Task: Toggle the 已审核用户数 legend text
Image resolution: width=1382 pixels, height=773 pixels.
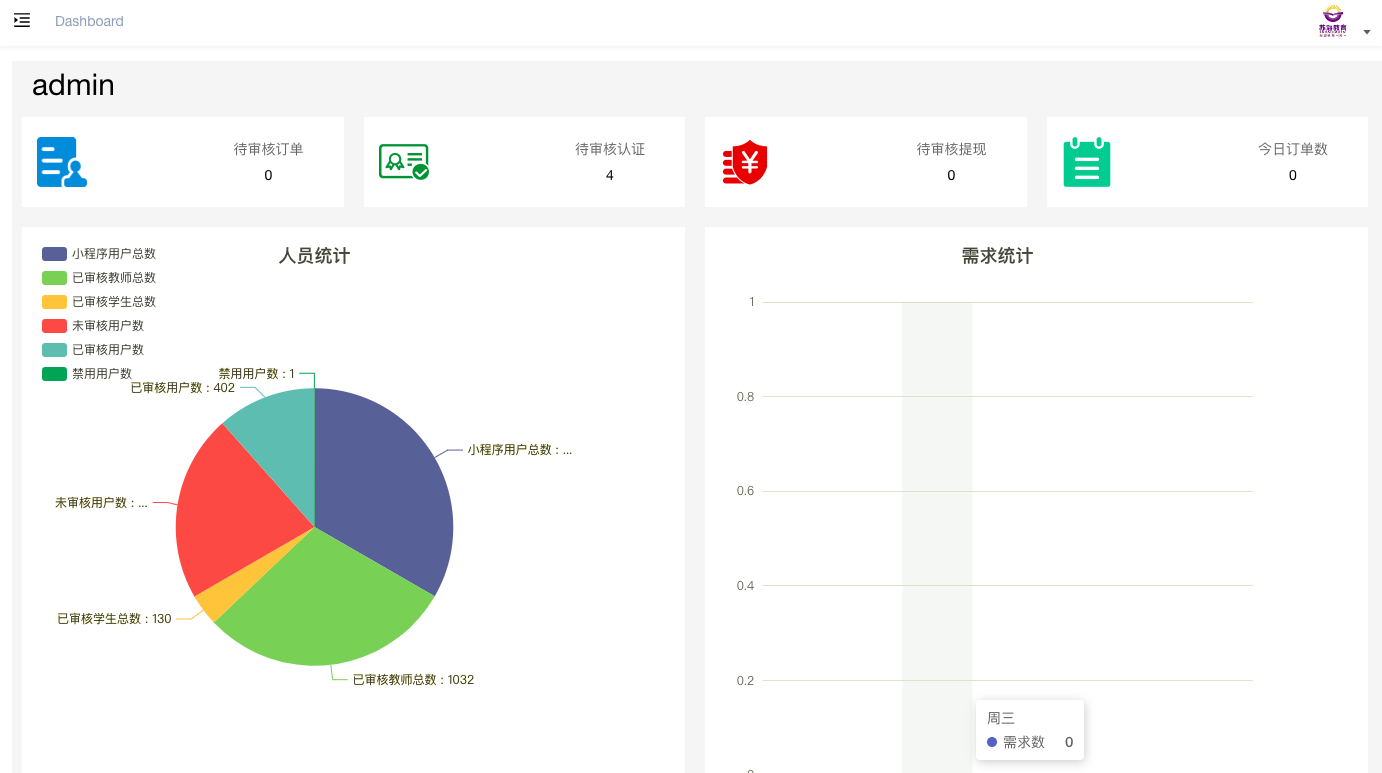Action: pyautogui.click(x=108, y=350)
